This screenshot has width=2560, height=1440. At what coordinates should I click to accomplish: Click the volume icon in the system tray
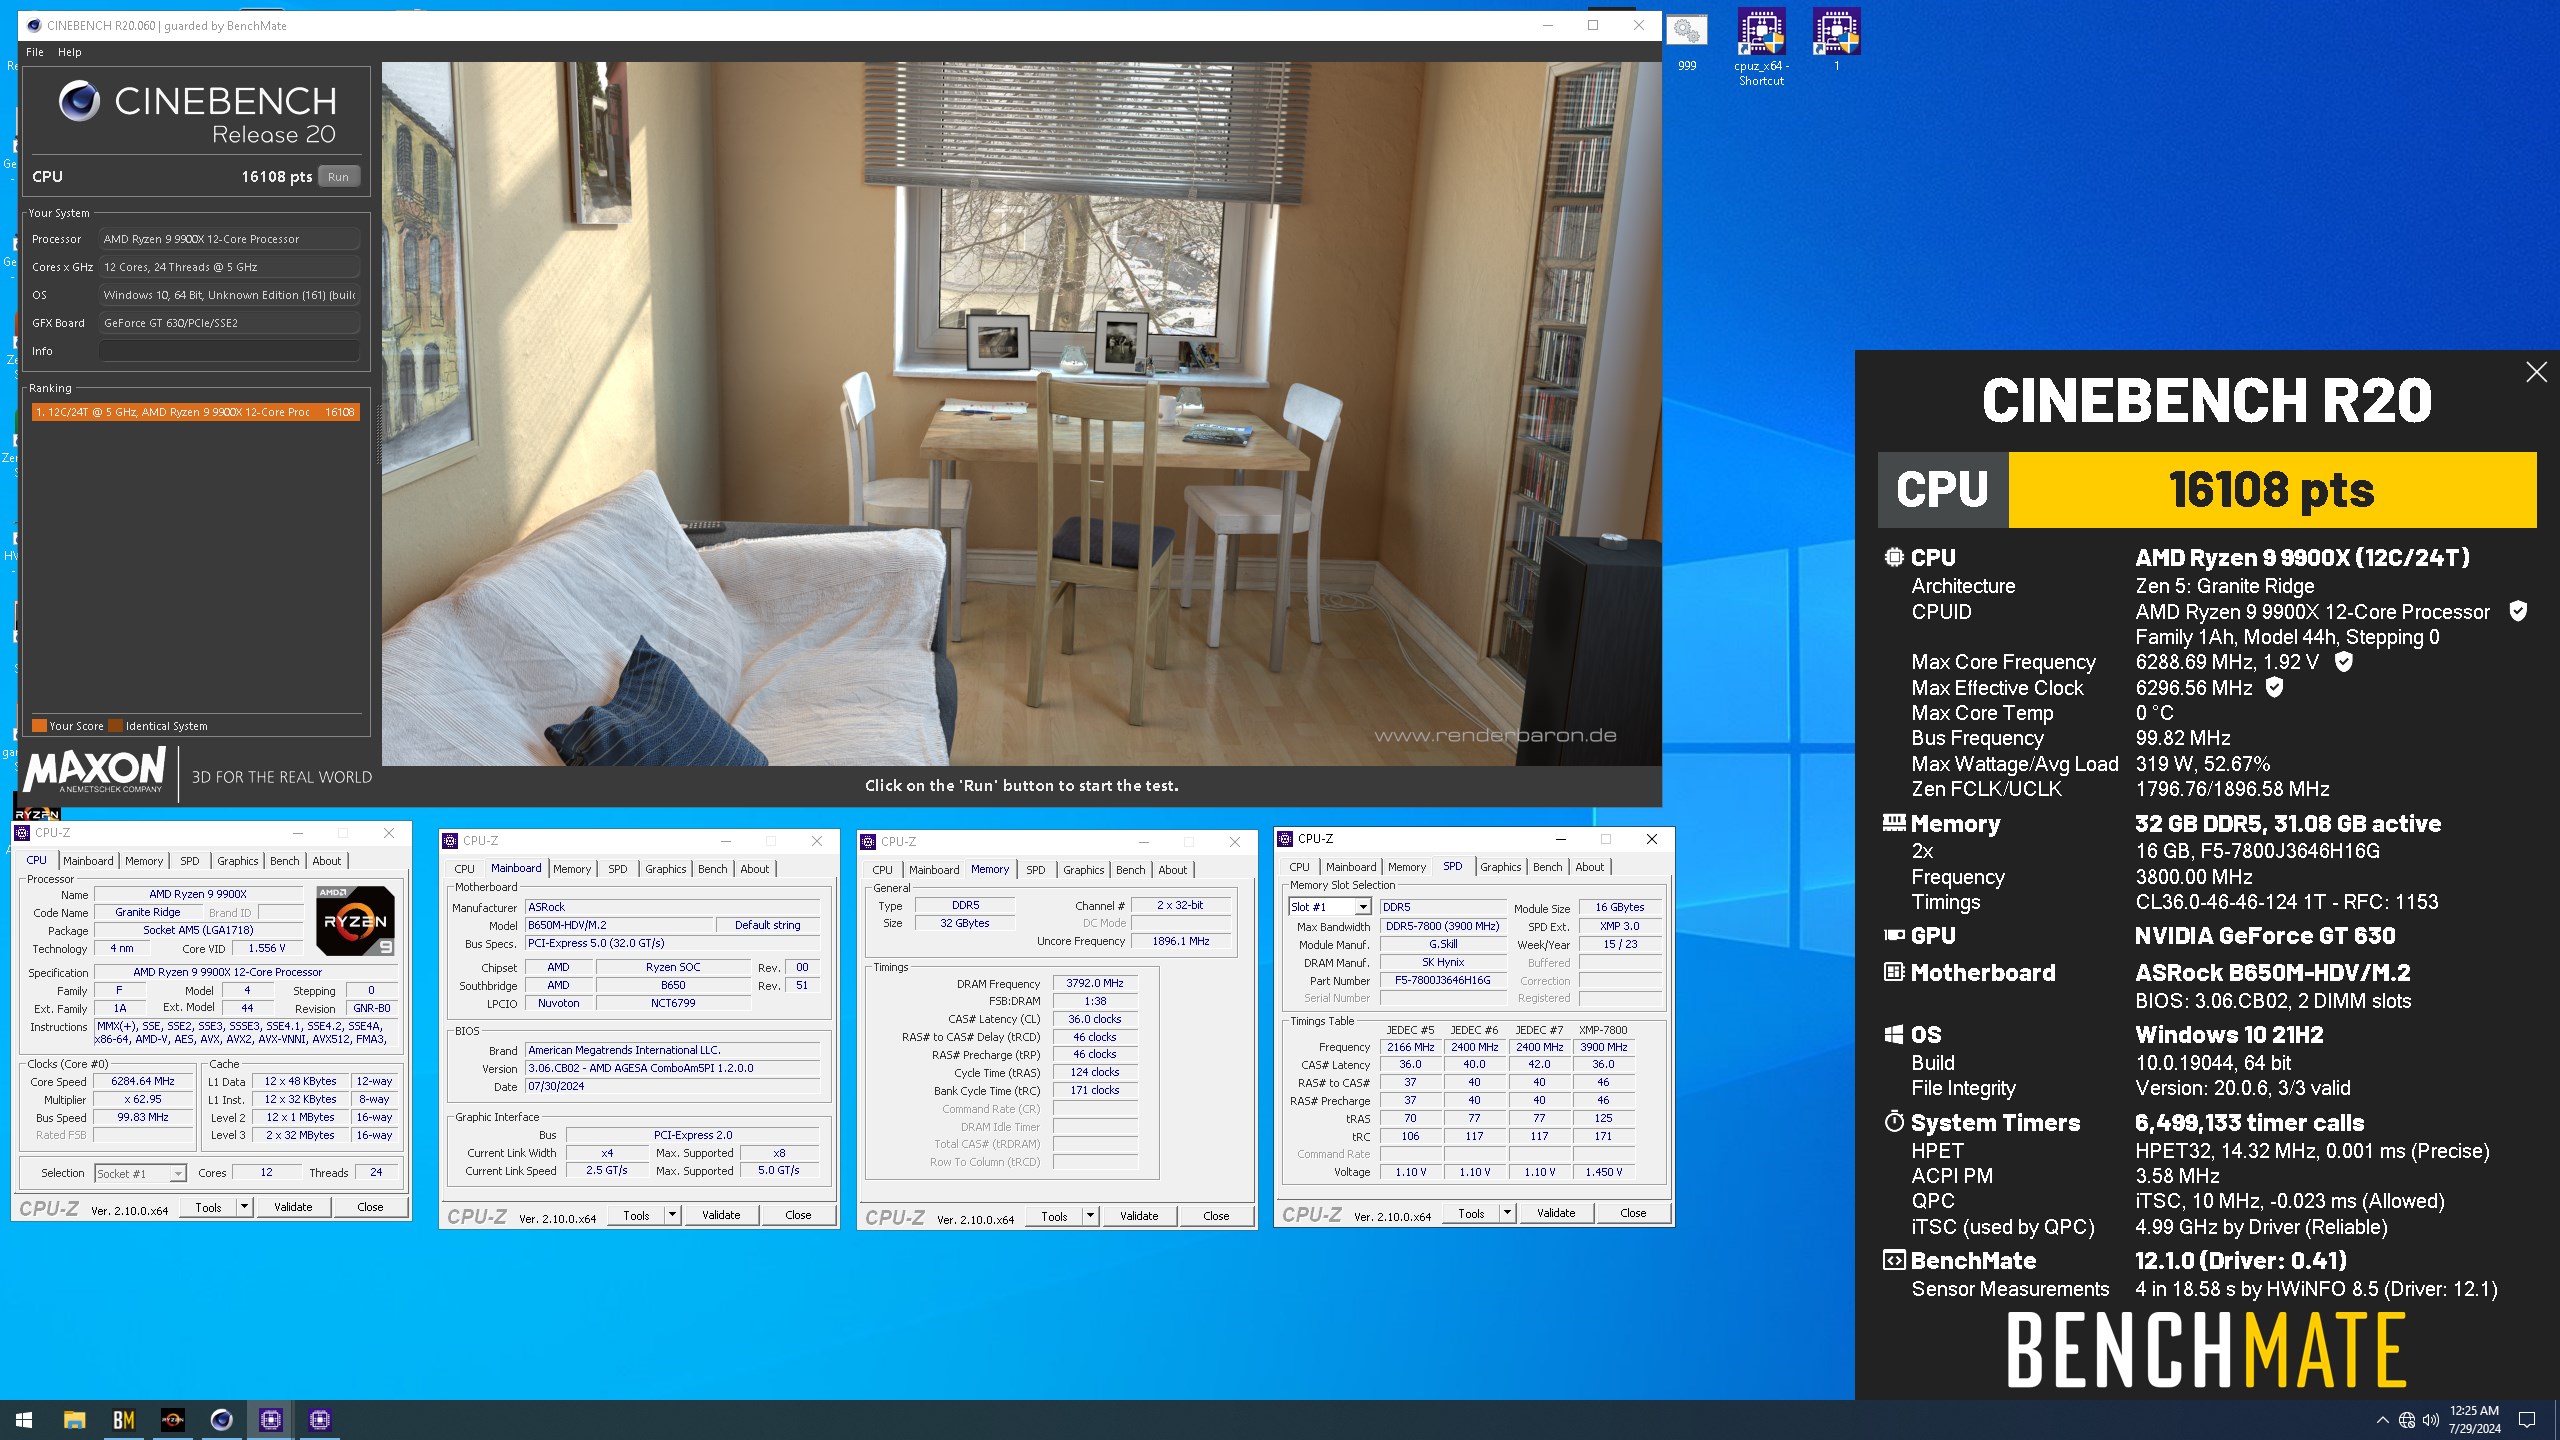click(x=2430, y=1419)
